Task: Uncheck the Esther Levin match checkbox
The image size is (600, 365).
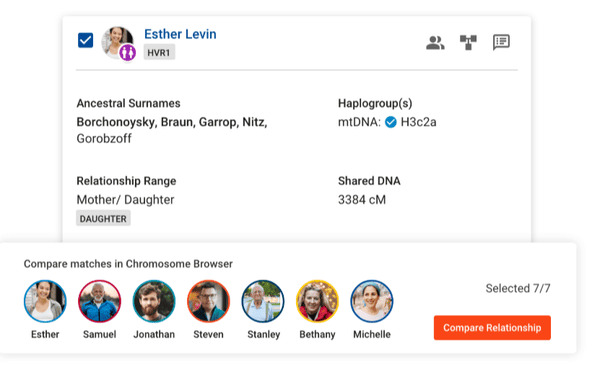Action: pyautogui.click(x=85, y=40)
